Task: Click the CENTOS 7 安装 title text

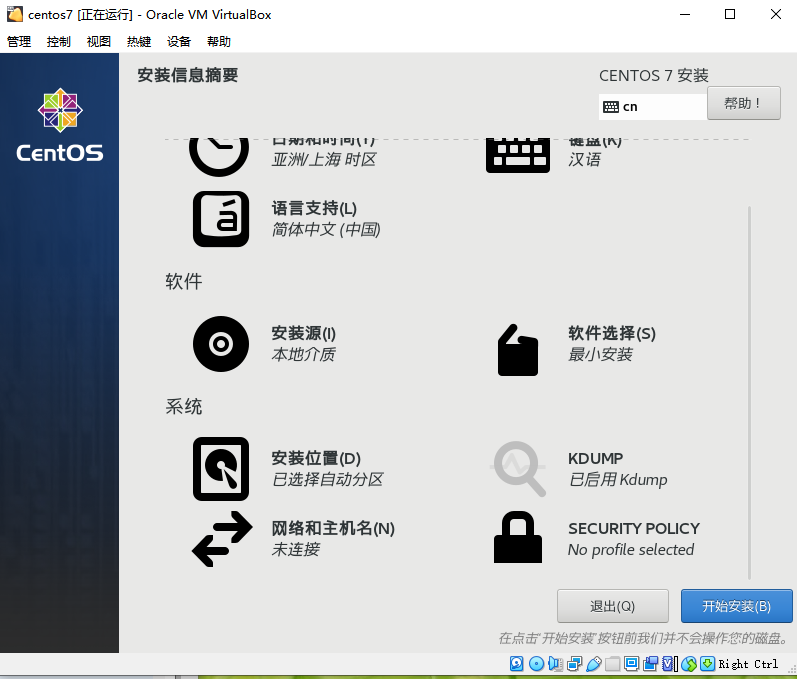Action: coord(654,75)
